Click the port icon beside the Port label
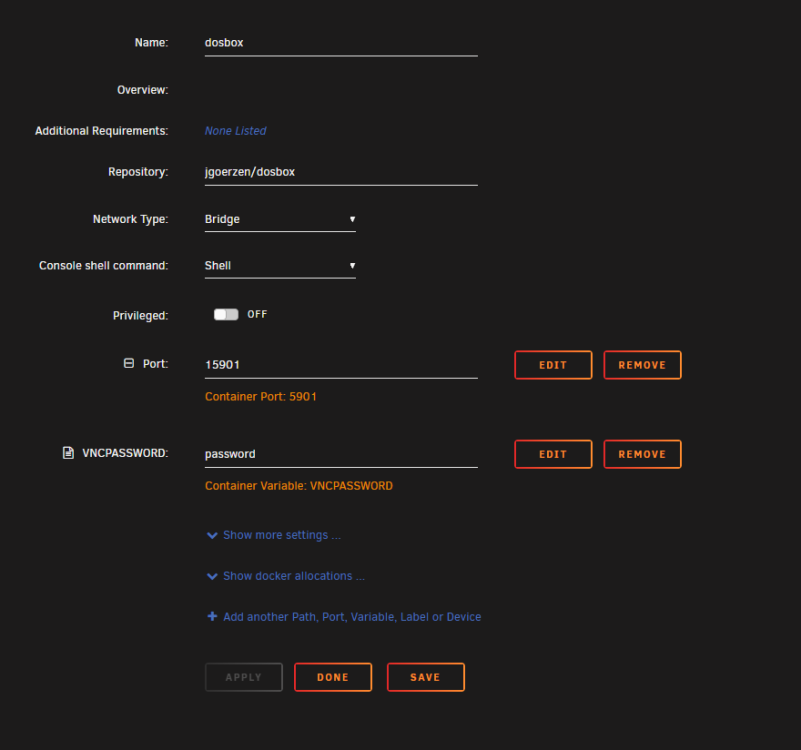Screen dimensions: 801x750 [x=129, y=363]
